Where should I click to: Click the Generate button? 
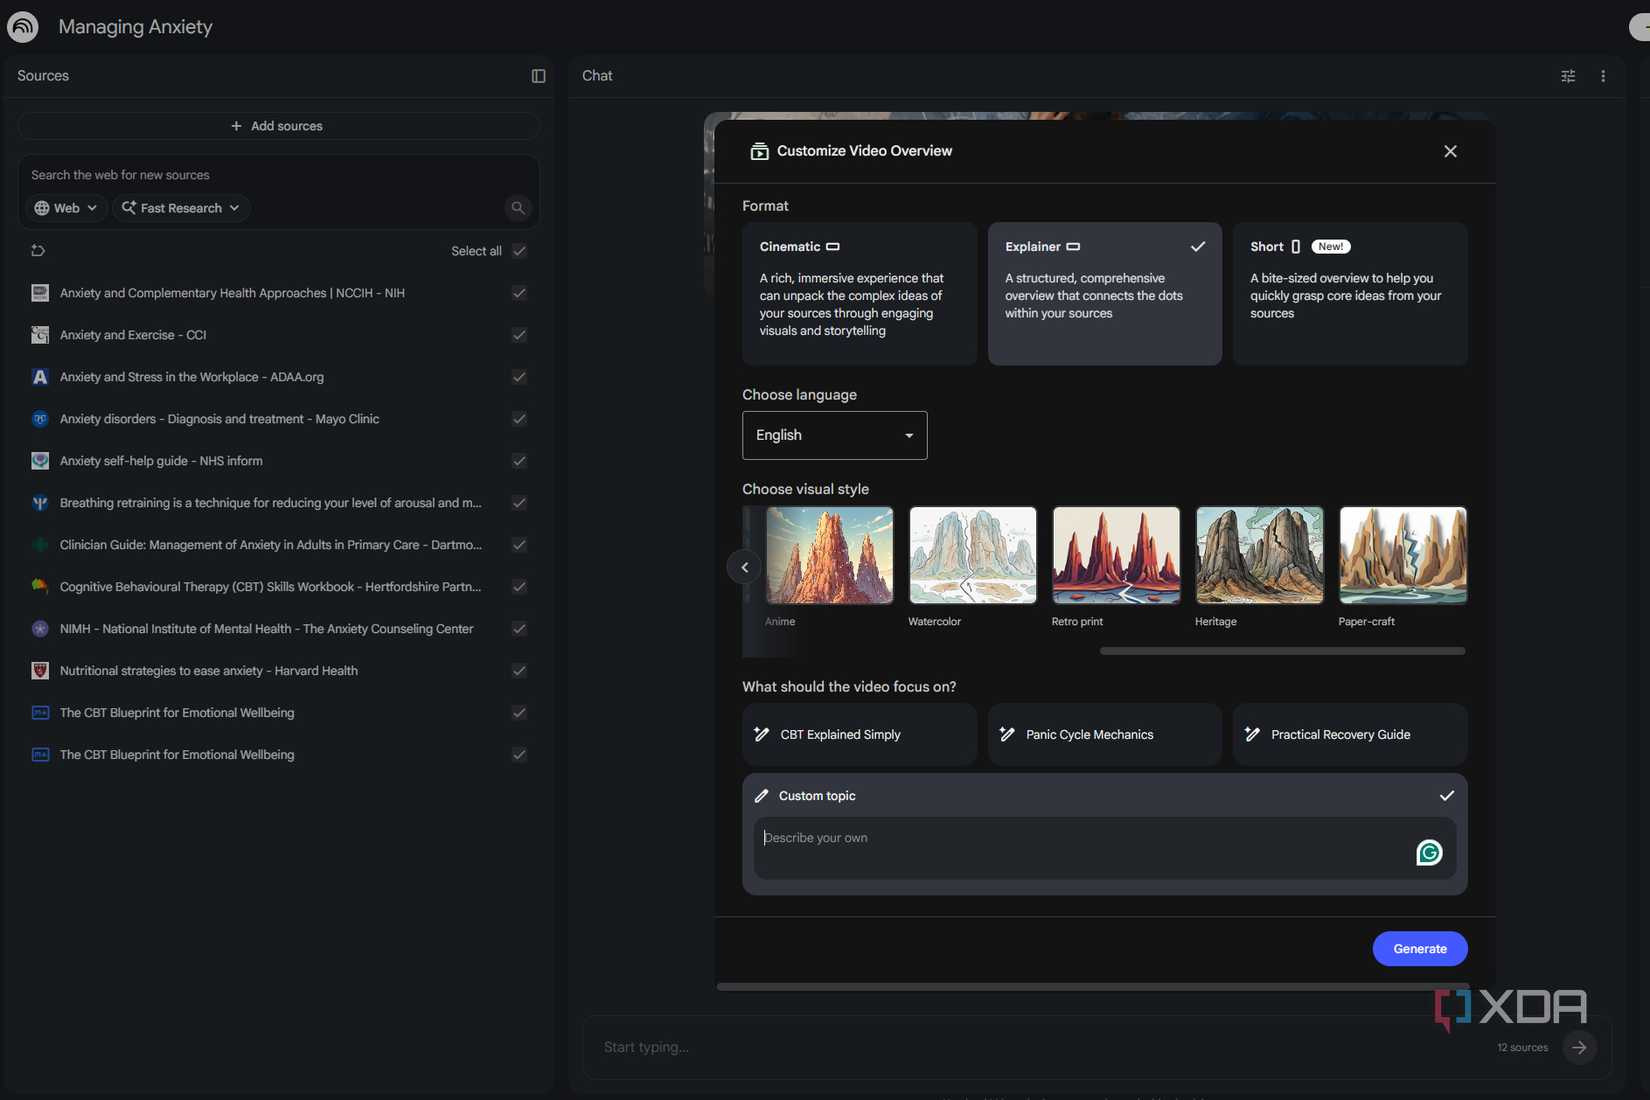pos(1420,949)
